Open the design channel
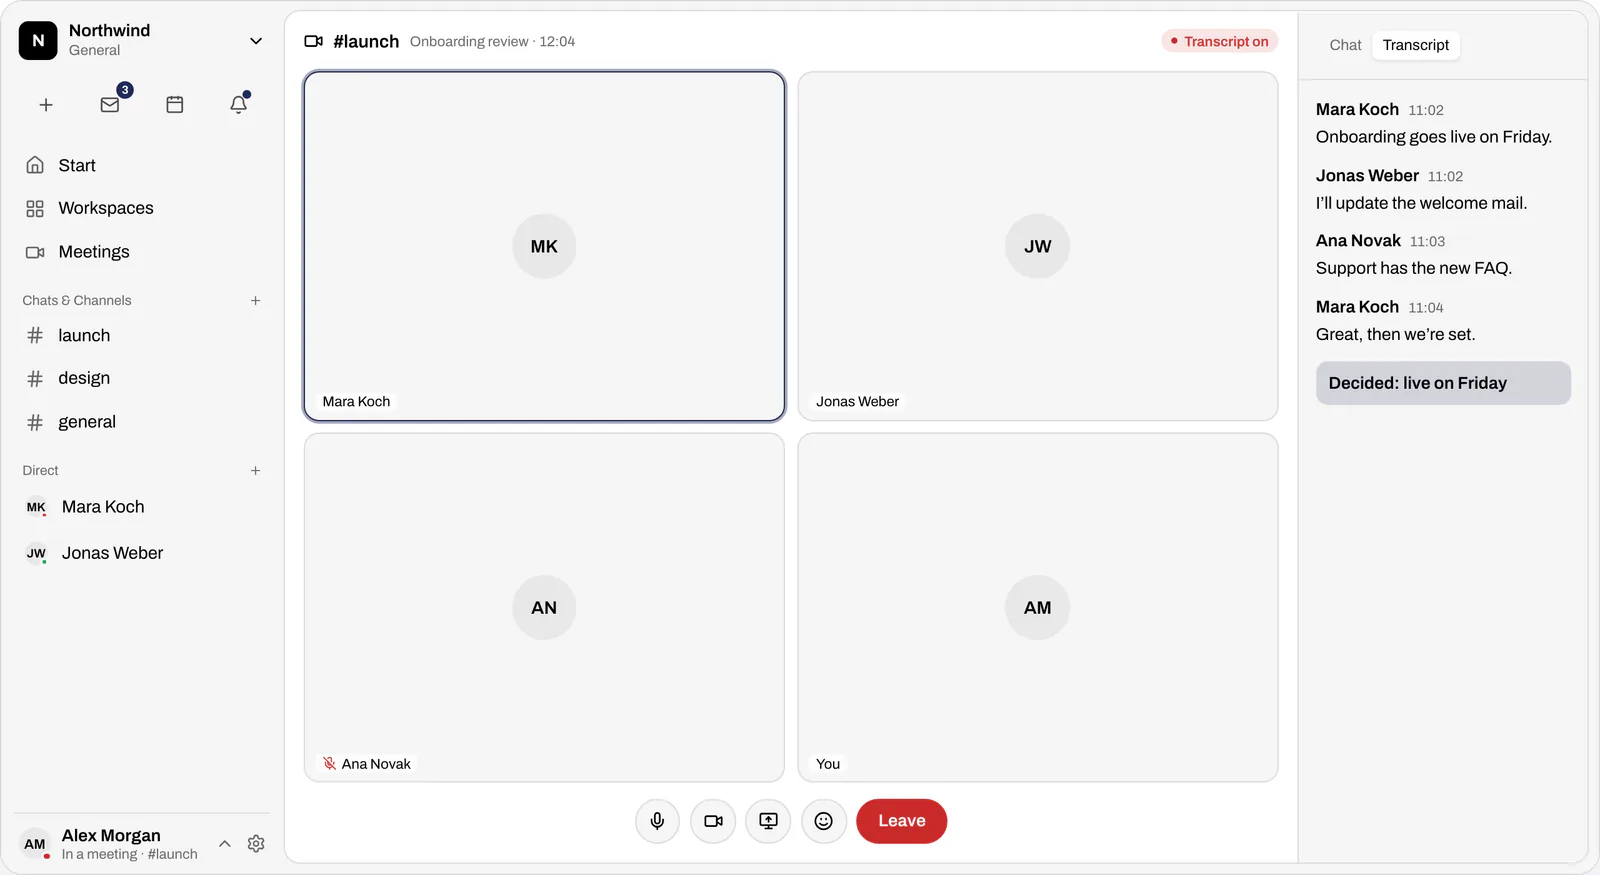Screen dimensions: 1600x875 point(142,378)
